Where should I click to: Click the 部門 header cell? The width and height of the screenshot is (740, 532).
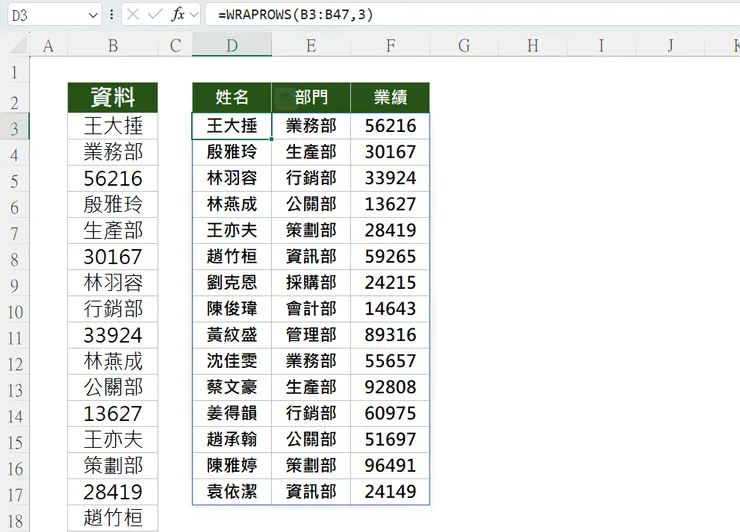[x=311, y=98]
